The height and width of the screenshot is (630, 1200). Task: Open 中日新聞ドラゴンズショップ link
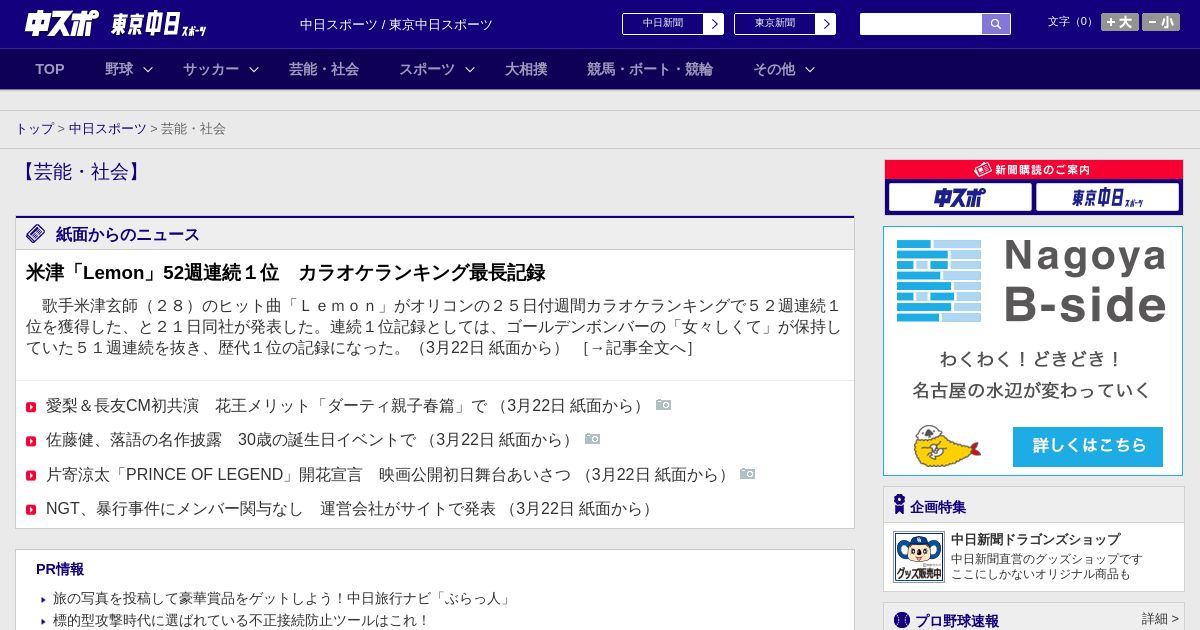coord(1035,539)
